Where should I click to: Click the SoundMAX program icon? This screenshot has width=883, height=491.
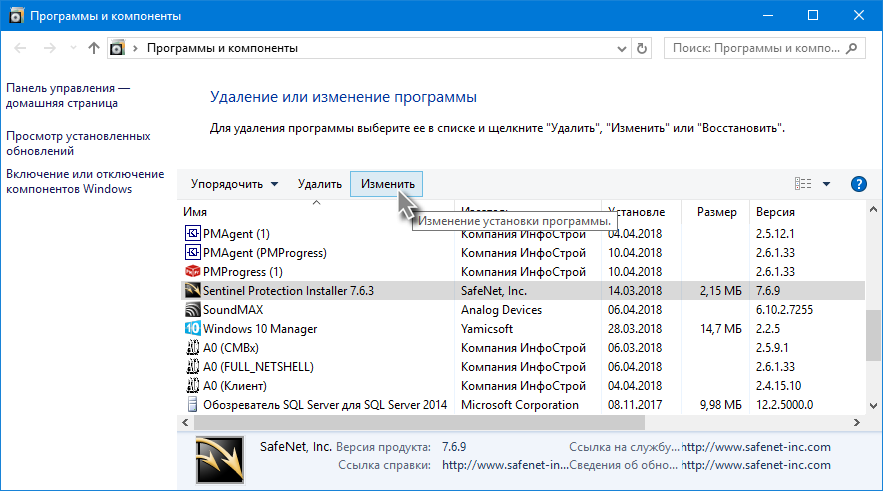click(x=193, y=310)
